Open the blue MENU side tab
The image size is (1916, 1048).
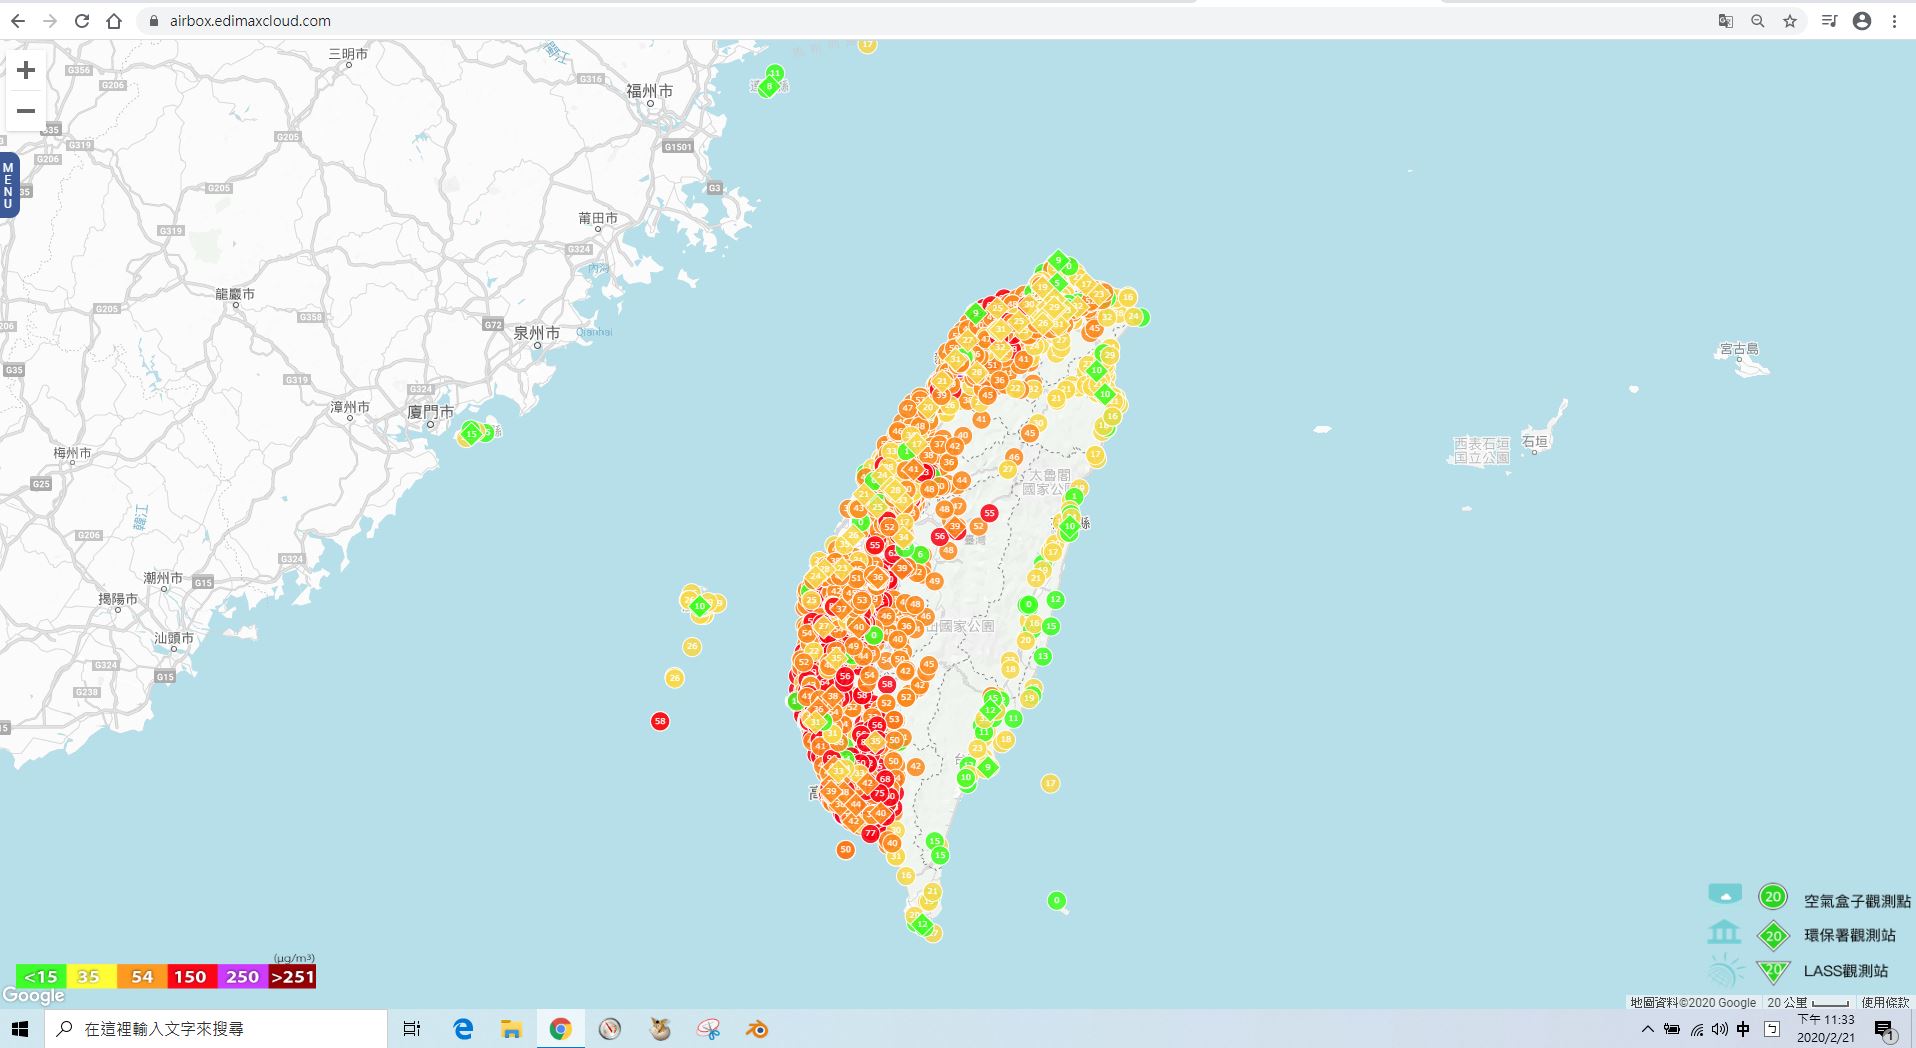(8, 185)
